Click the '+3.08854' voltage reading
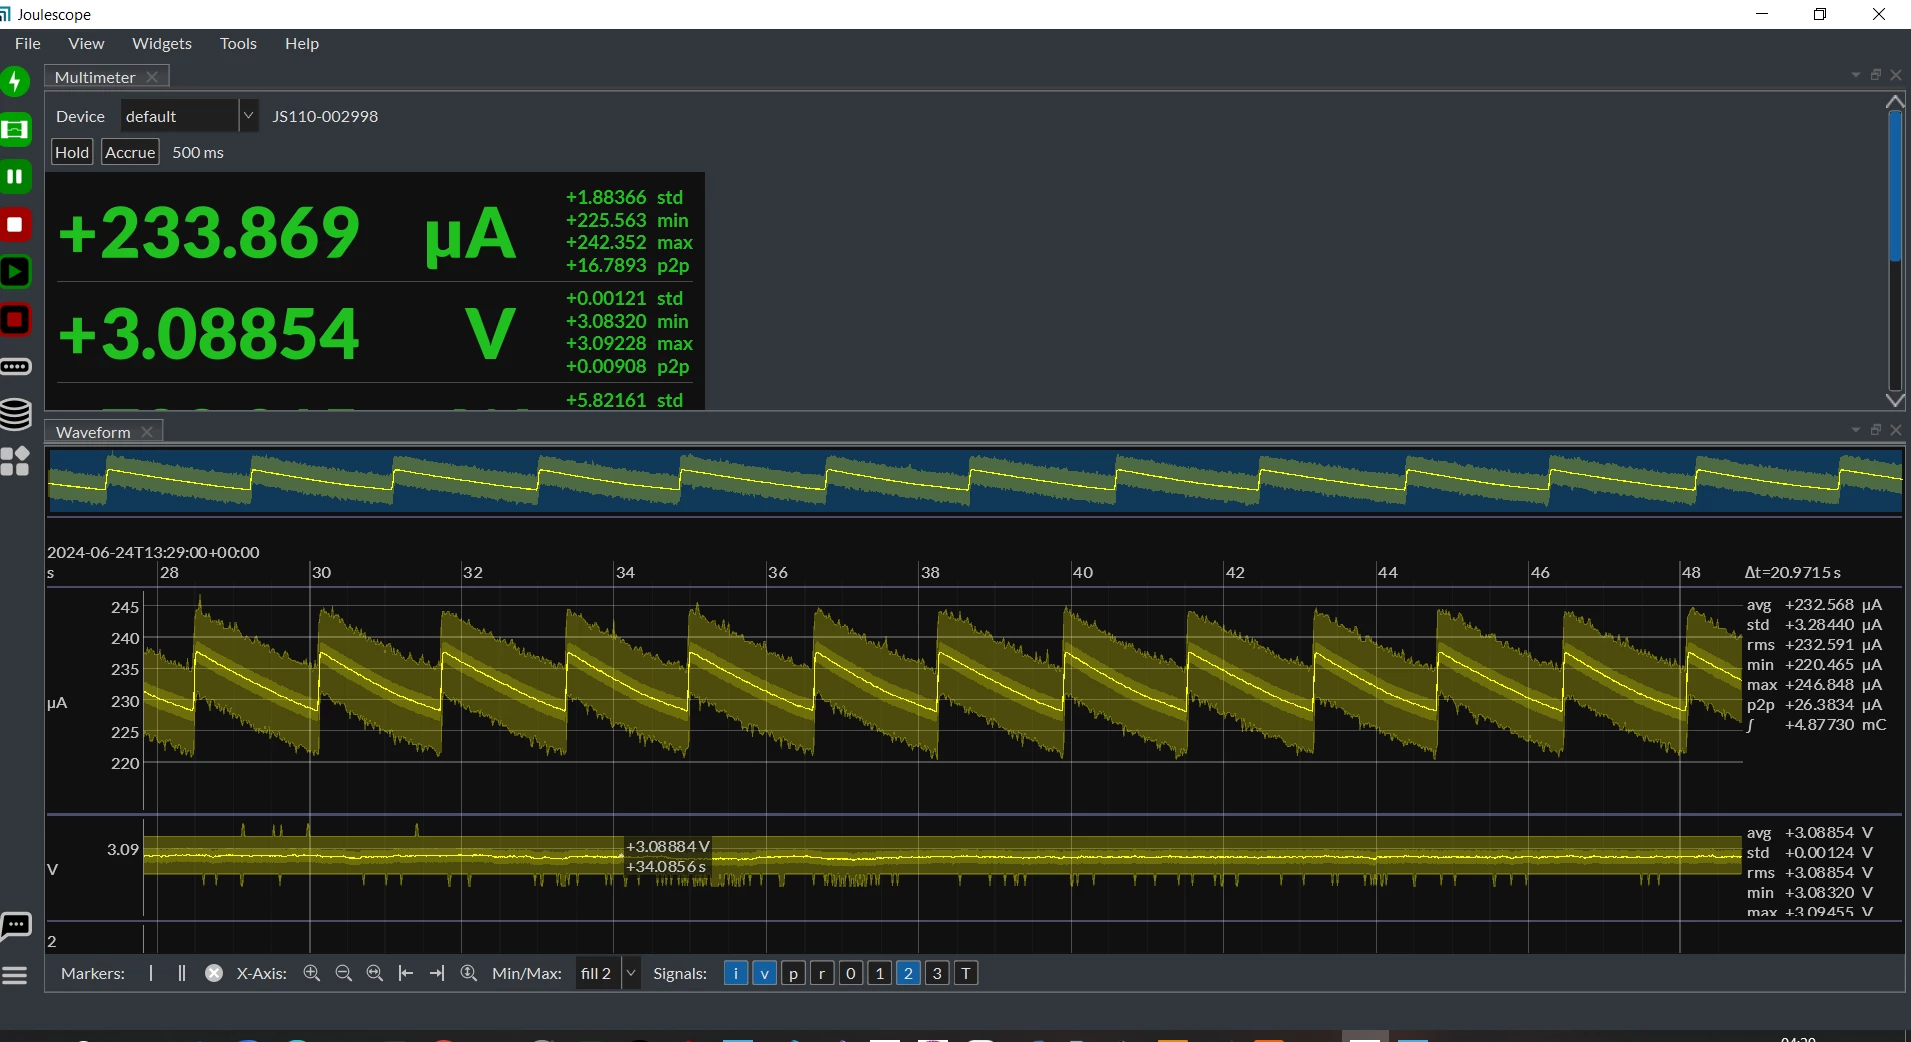Viewport: 1911px width, 1042px height. point(208,334)
